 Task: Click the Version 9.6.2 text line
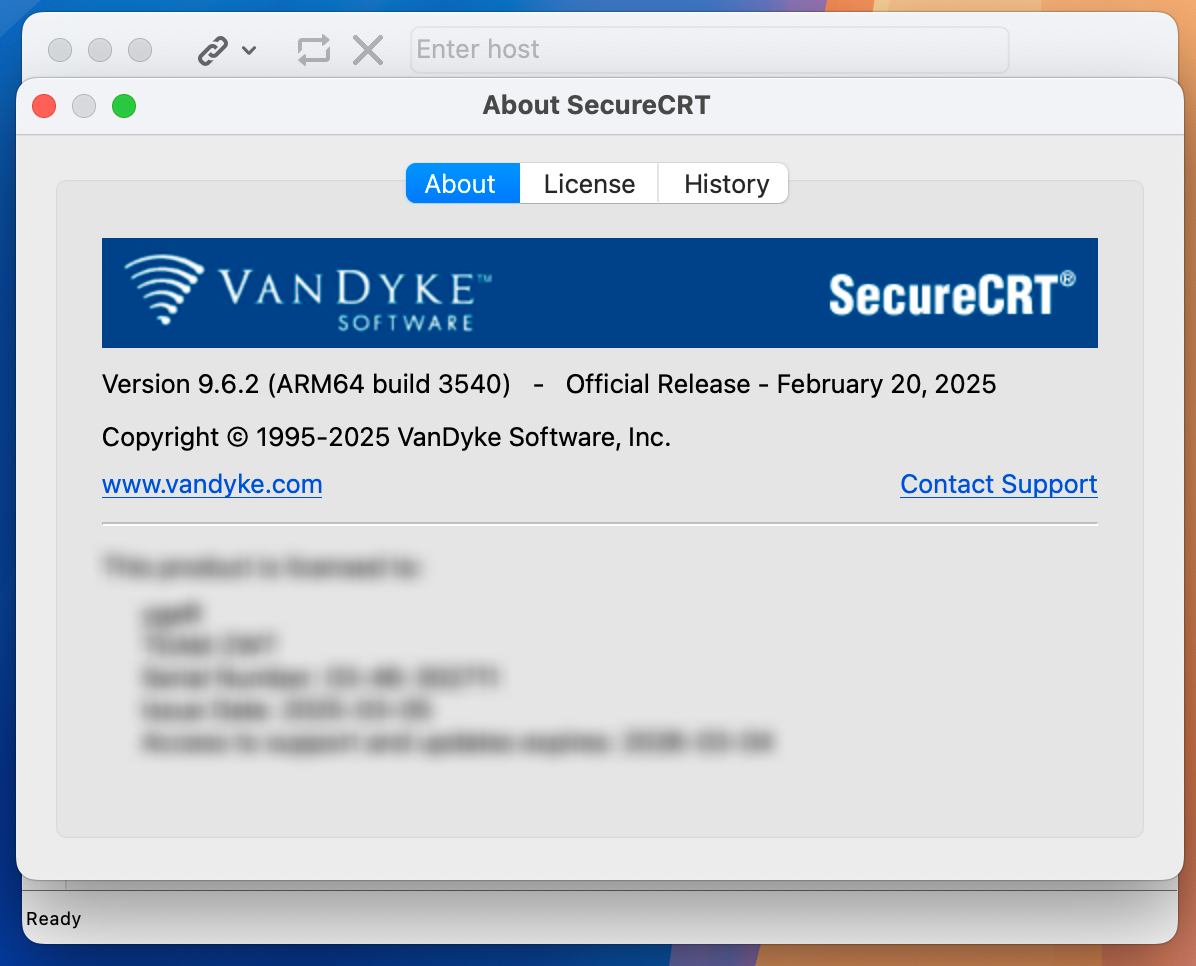coord(548,384)
